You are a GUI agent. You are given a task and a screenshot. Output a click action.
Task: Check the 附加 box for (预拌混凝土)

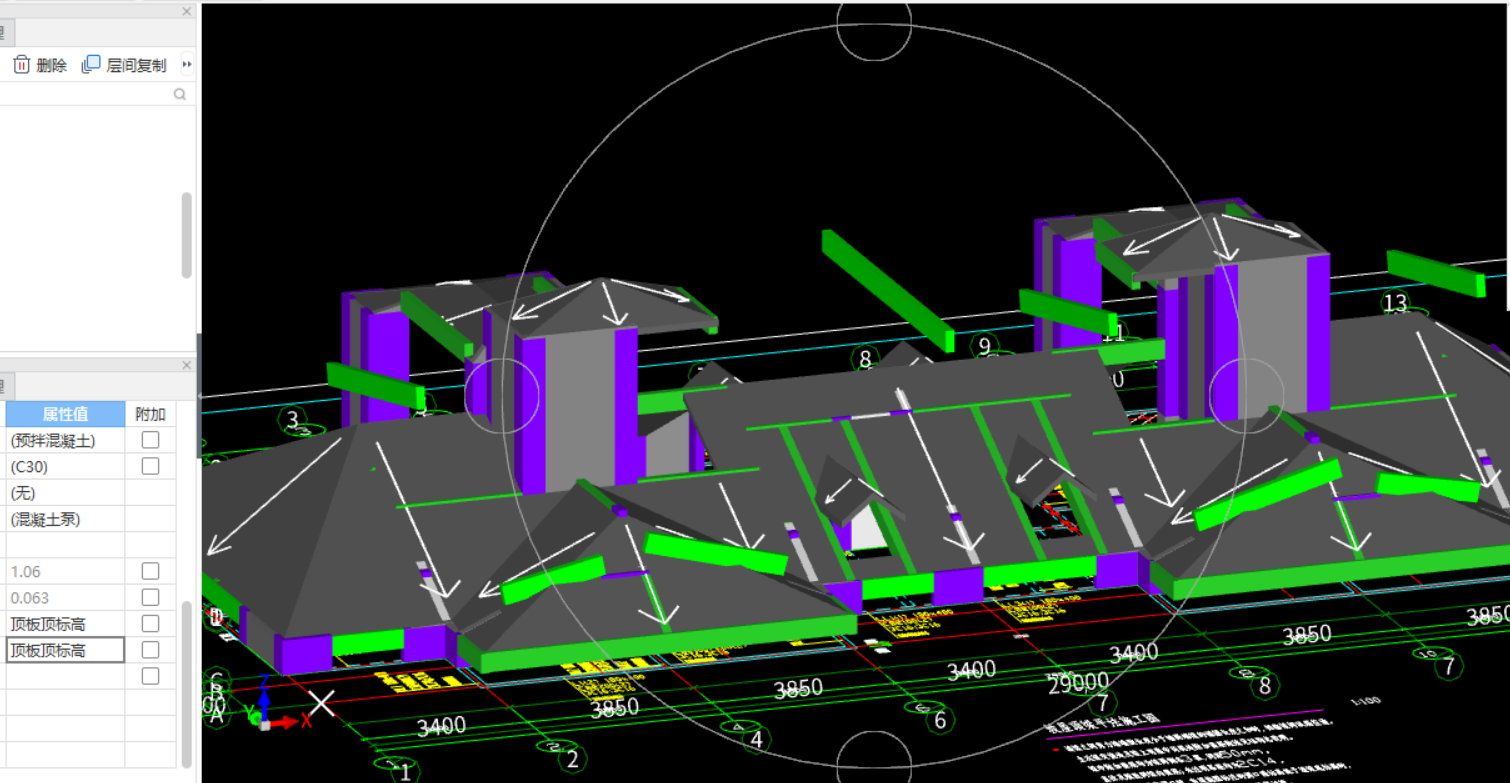point(150,440)
